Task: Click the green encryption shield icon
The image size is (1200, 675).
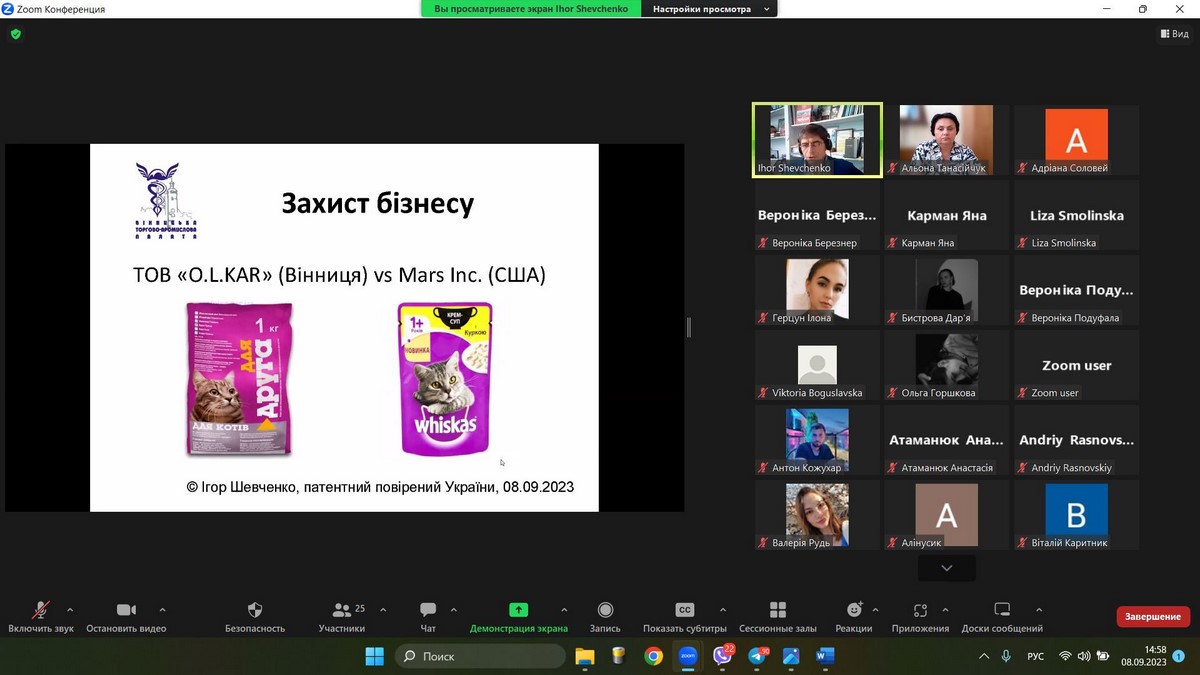Action: click(x=15, y=34)
